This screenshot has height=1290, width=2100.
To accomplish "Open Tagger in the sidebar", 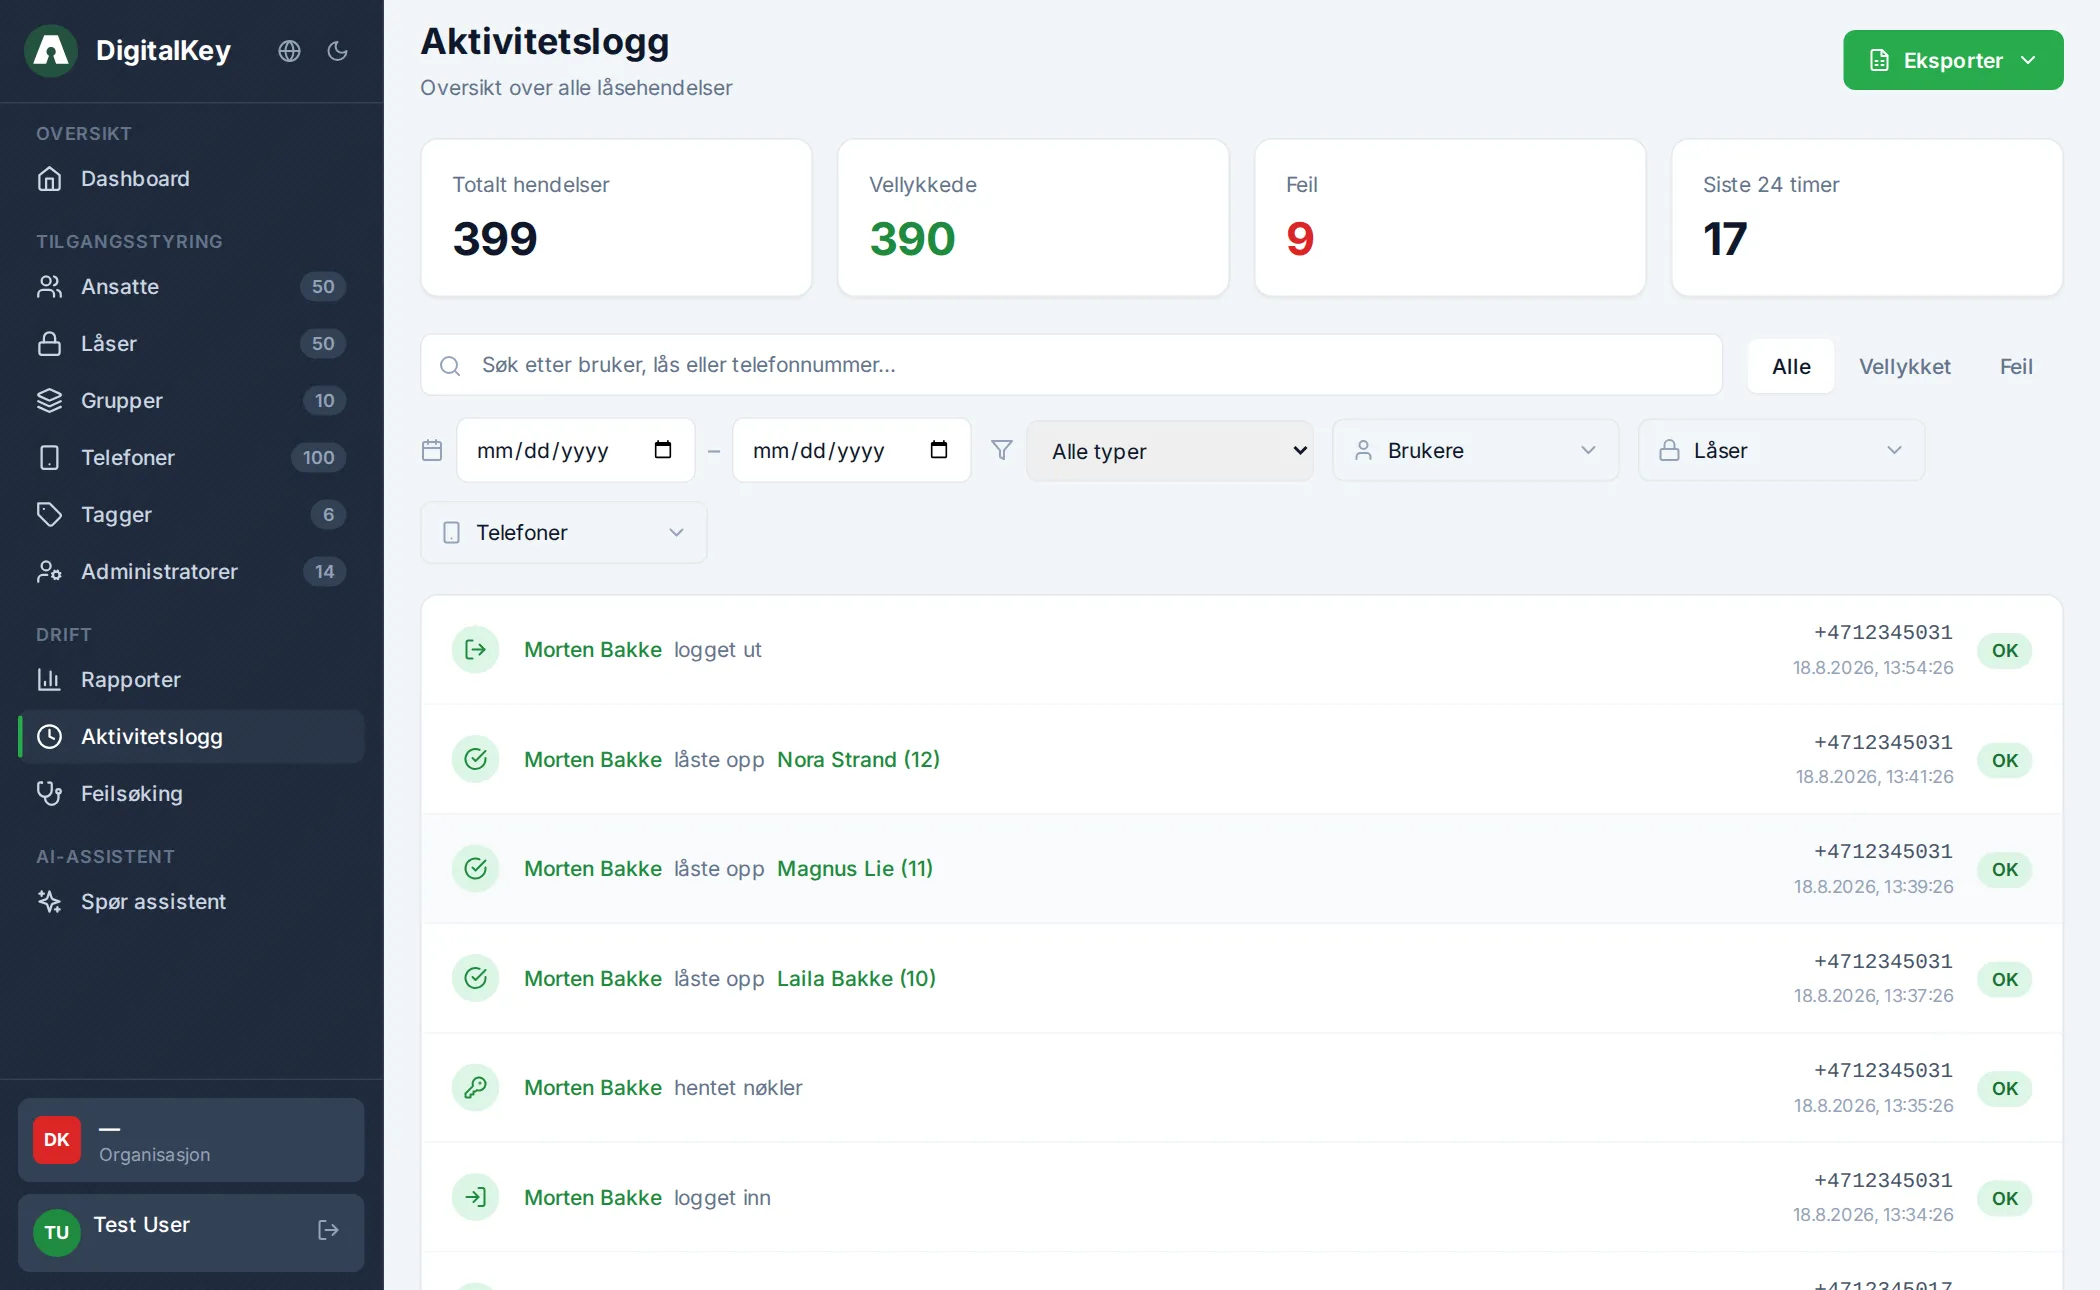I will coord(191,515).
